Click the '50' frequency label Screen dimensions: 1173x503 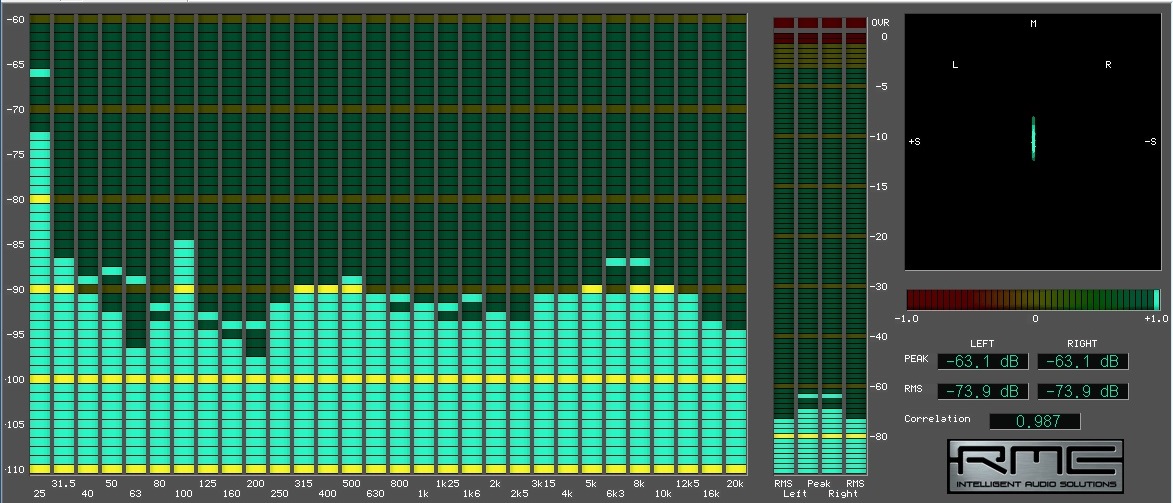coord(111,484)
